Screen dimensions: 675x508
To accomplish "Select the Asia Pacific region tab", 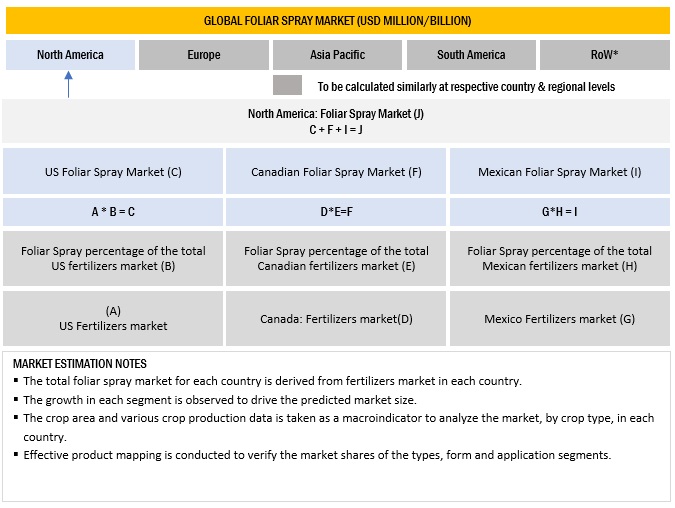I will (337, 55).
